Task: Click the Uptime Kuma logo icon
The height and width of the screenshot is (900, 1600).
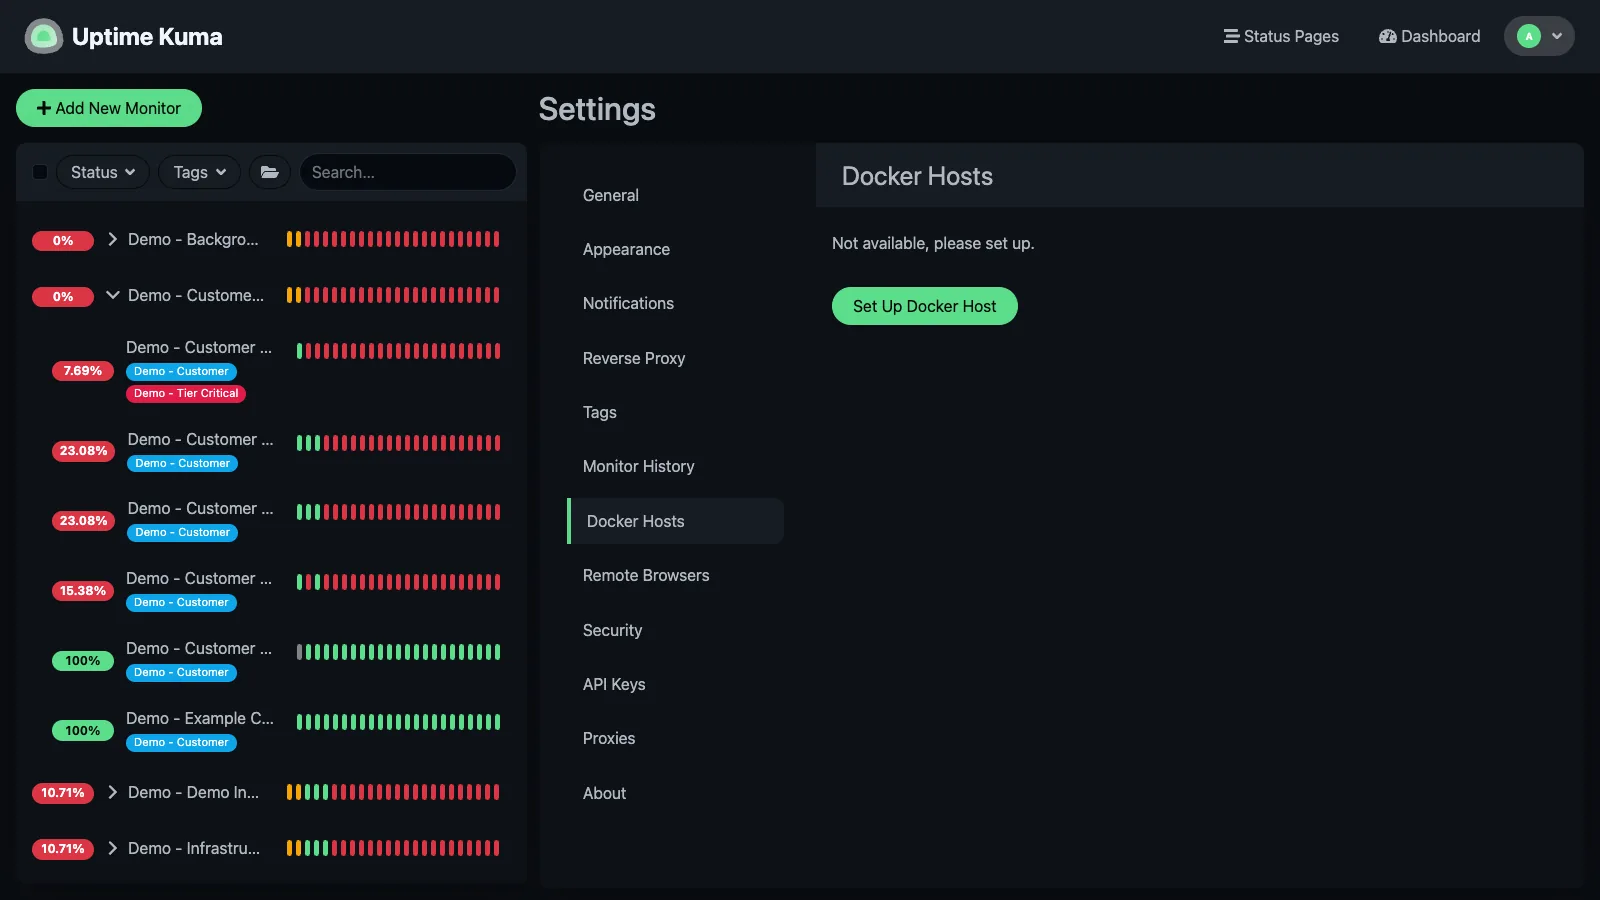Action: [x=43, y=37]
